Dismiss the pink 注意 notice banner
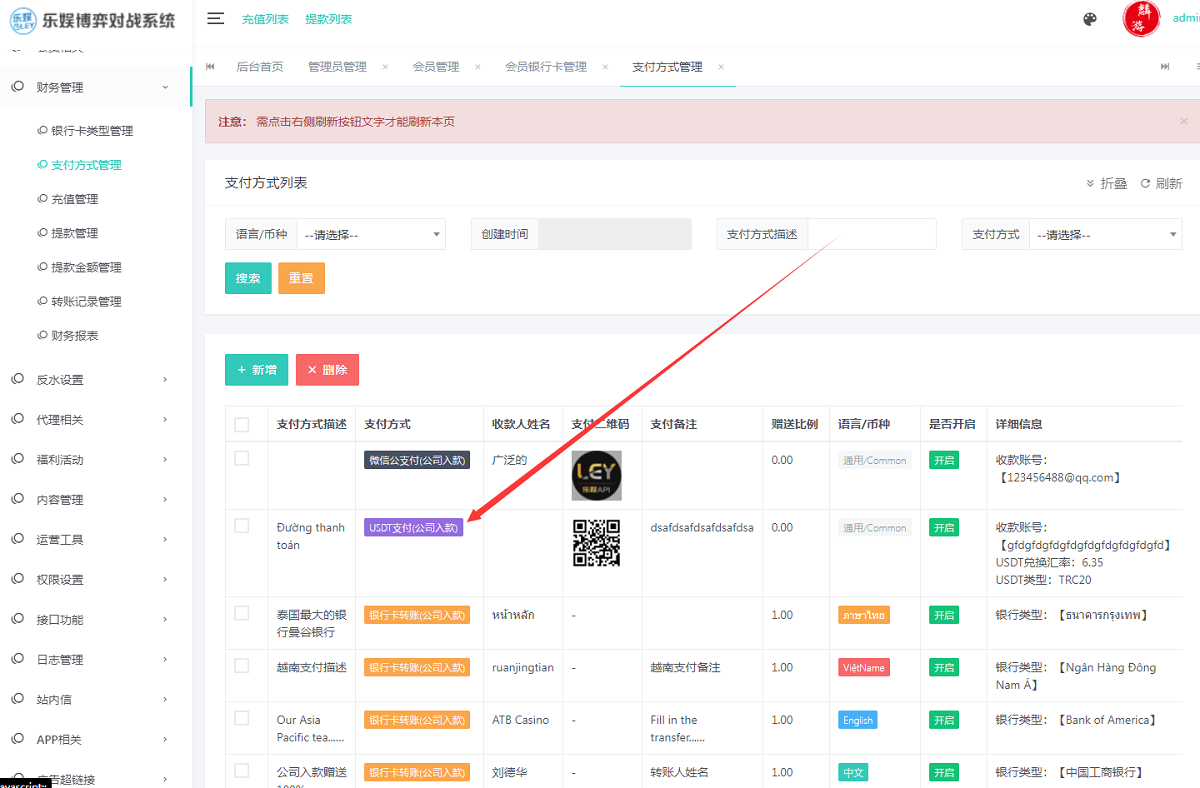1200x788 pixels. click(1184, 120)
